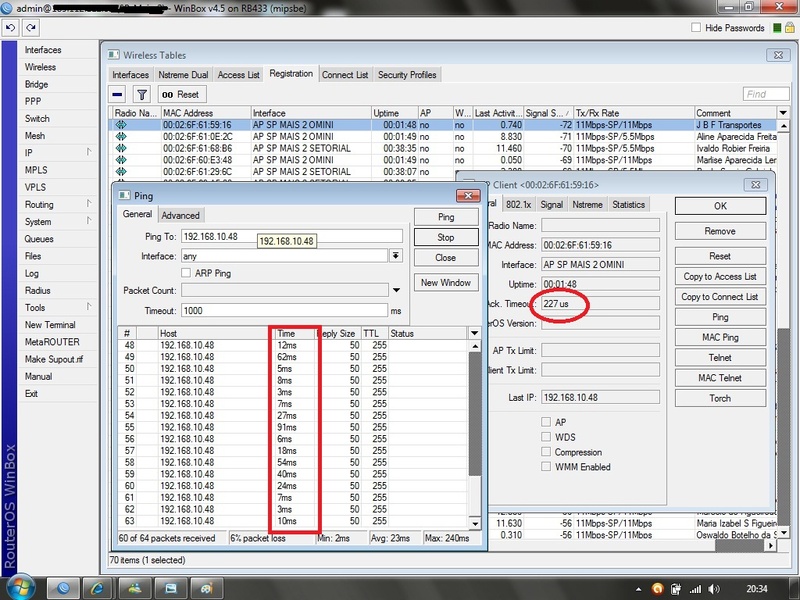The image size is (800, 600).
Task: Click the Reset counters button in Wireless Tables
Action: [x=182, y=94]
